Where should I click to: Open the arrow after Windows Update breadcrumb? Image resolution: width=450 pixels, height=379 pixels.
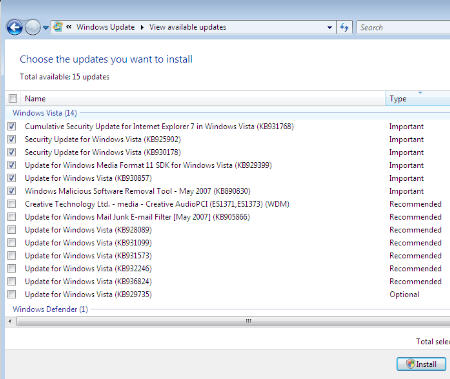[x=142, y=27]
